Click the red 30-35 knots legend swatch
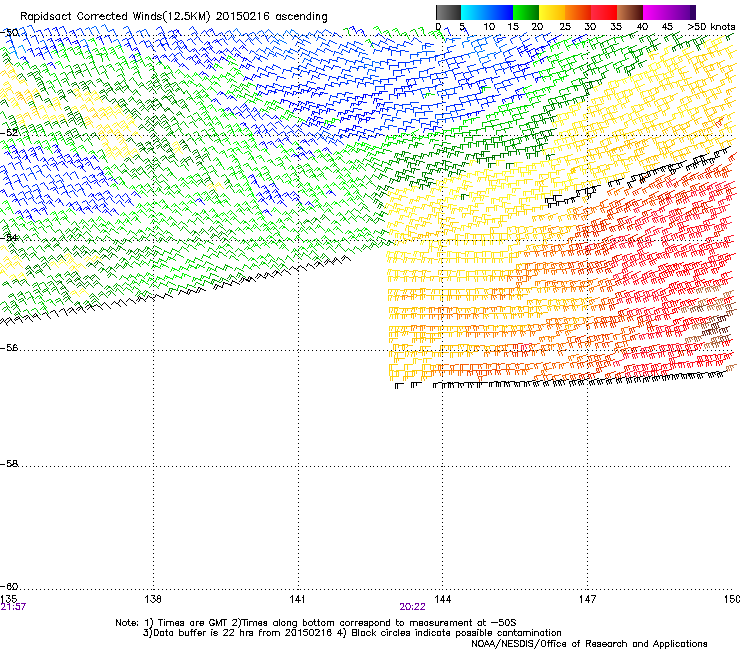The height and width of the screenshot is (650, 740). tap(604, 12)
